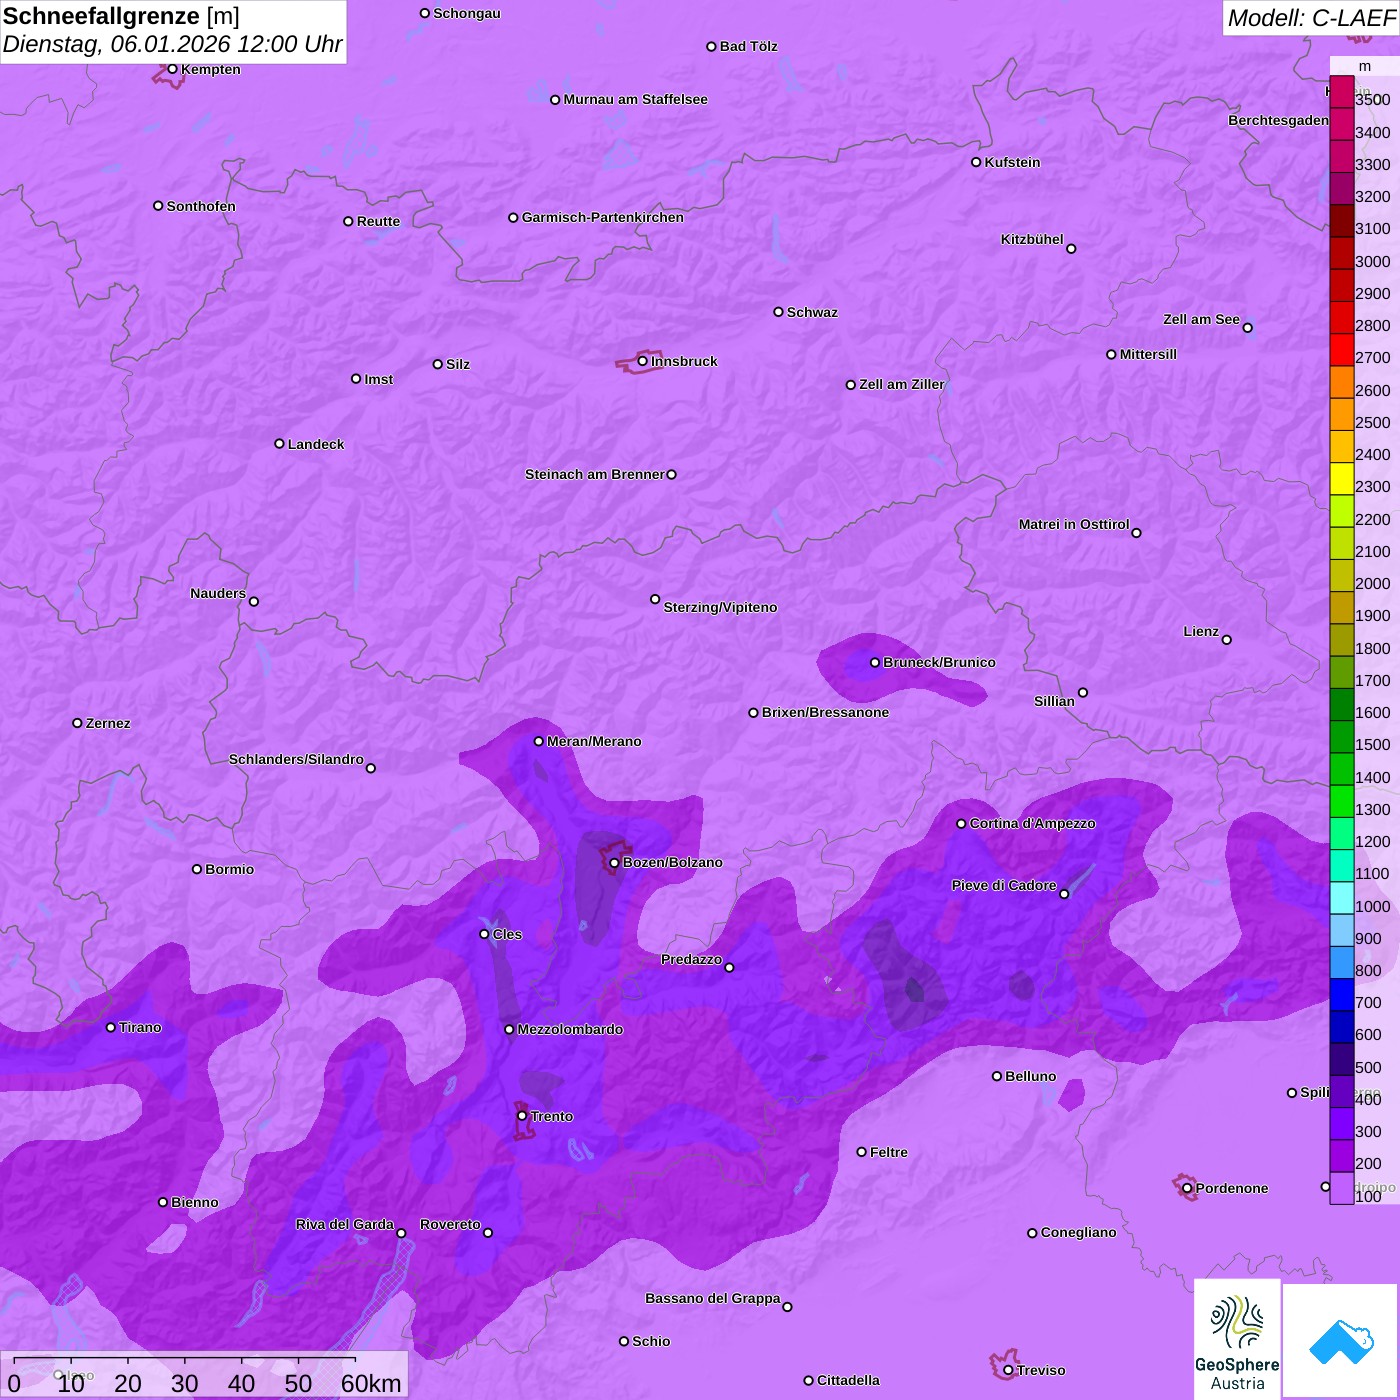Image resolution: width=1400 pixels, height=1400 pixels.
Task: Click the 3500 m legend color
Action: click(x=1342, y=92)
